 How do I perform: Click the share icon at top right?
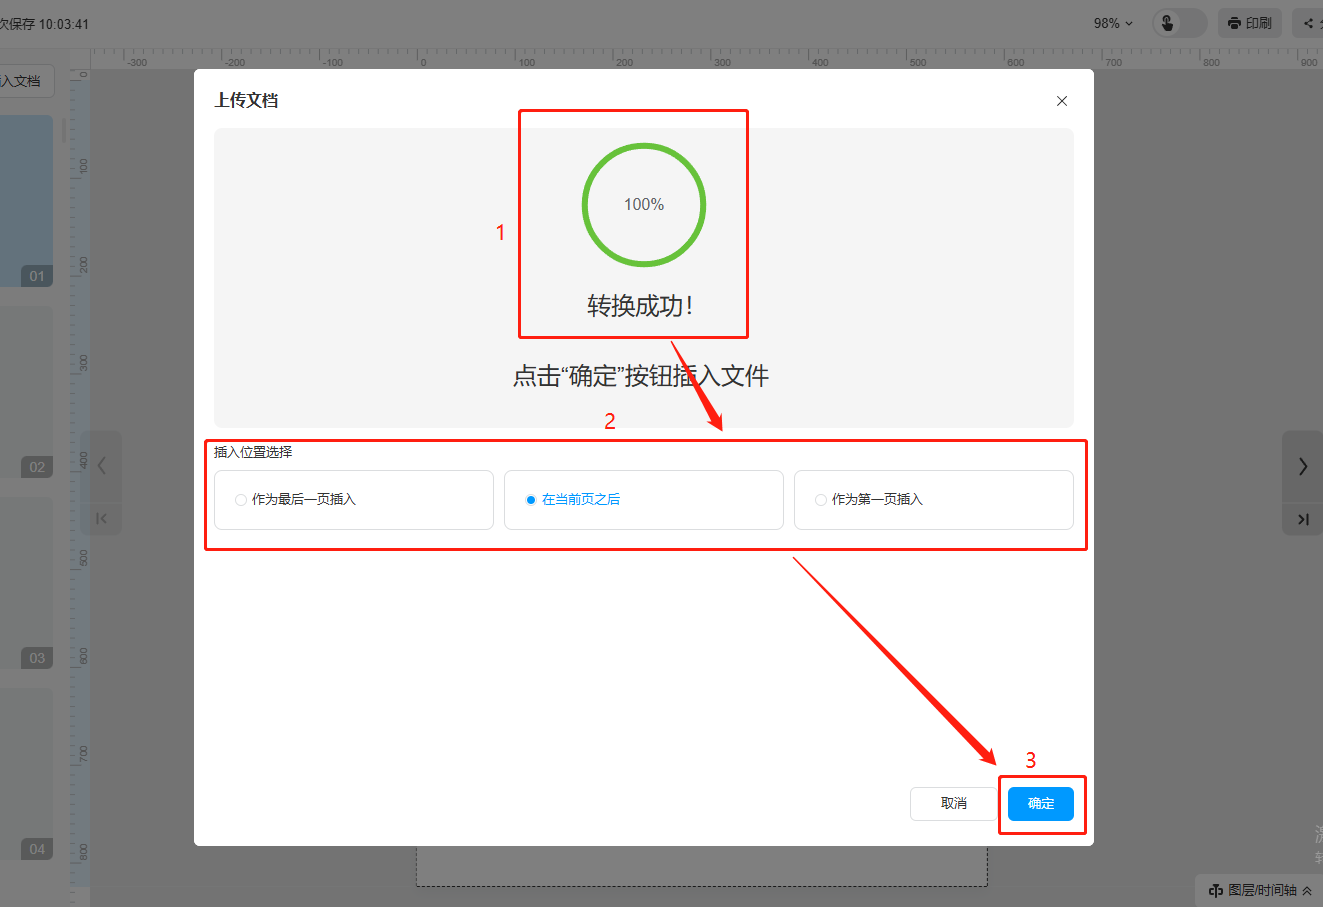pos(1308,23)
